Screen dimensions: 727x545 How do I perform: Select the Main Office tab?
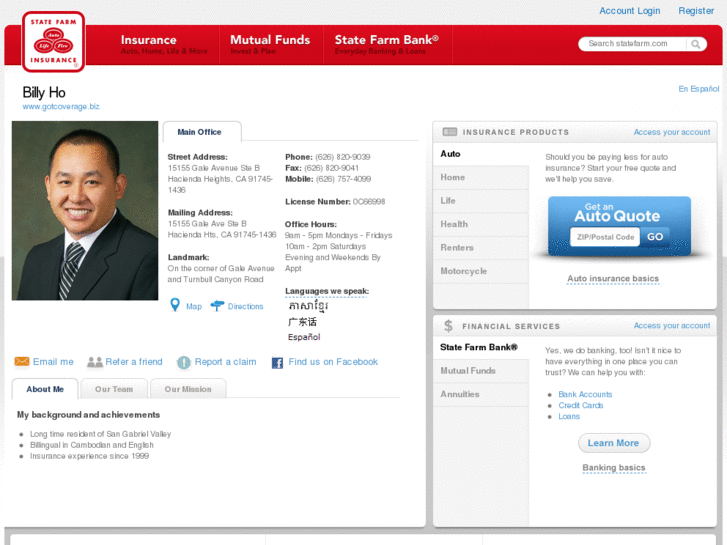tap(202, 132)
